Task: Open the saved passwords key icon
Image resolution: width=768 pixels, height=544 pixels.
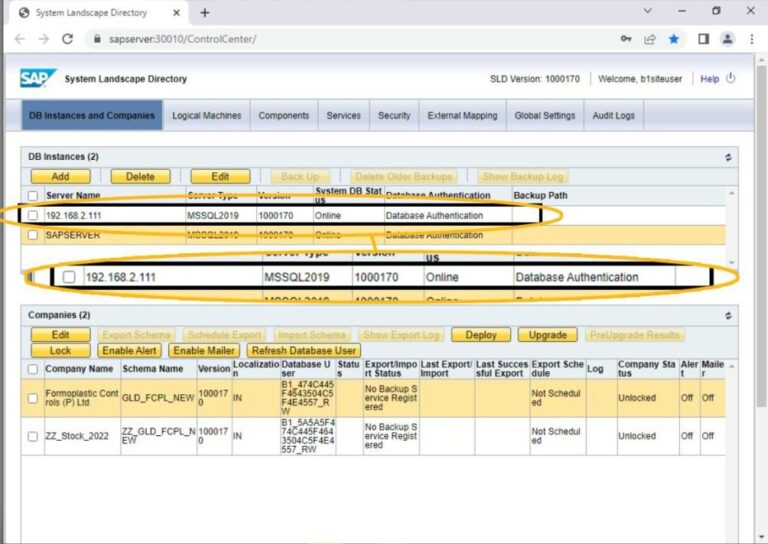Action: 626,39
